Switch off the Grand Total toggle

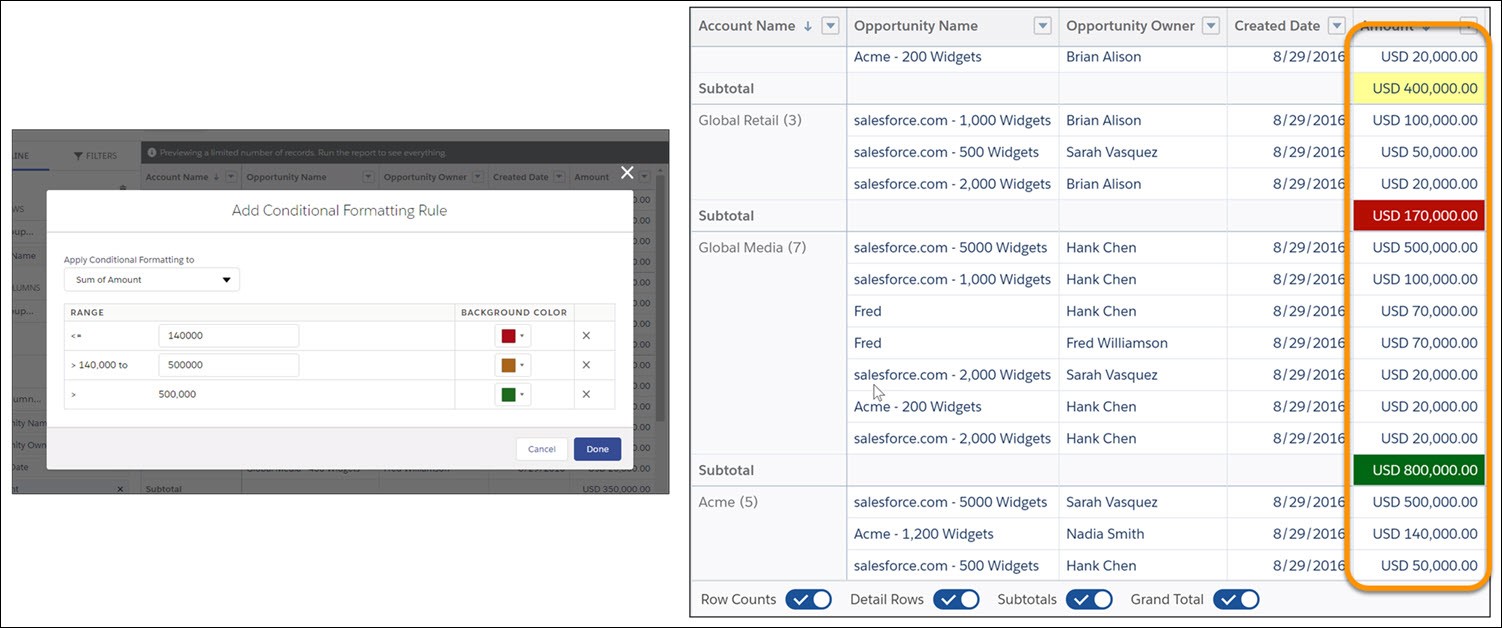(1236, 599)
